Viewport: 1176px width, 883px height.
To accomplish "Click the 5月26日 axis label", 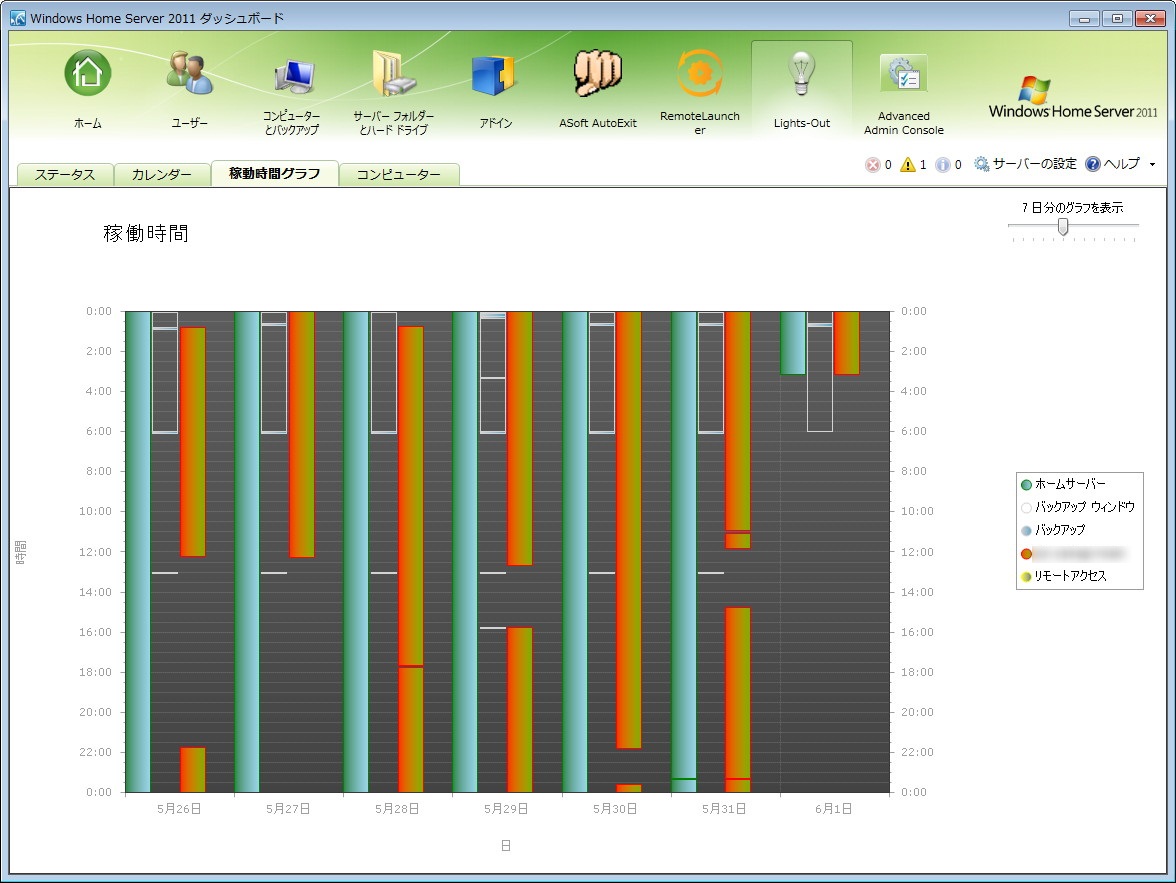I will 178,809.
